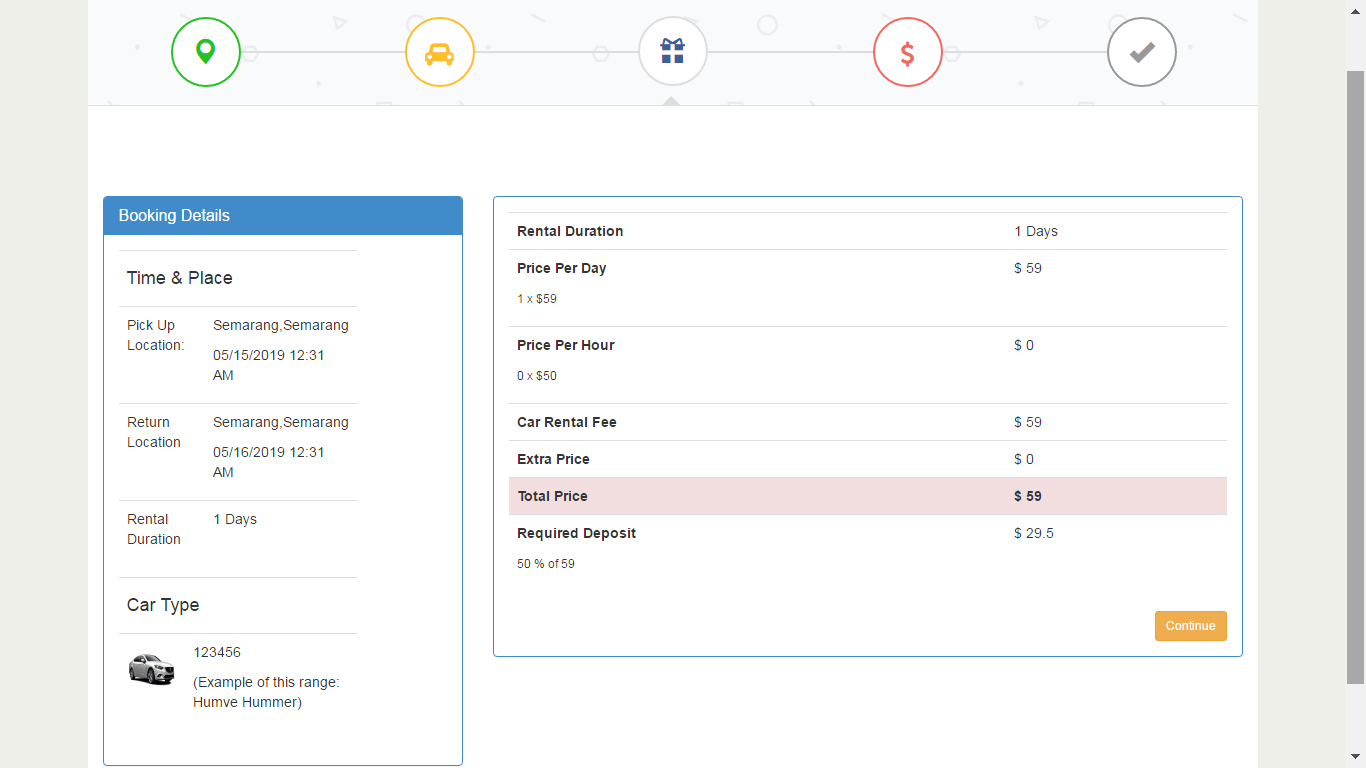Go to the red dollar sign payment step
Viewport: 1366px width, 768px height.
click(907, 52)
